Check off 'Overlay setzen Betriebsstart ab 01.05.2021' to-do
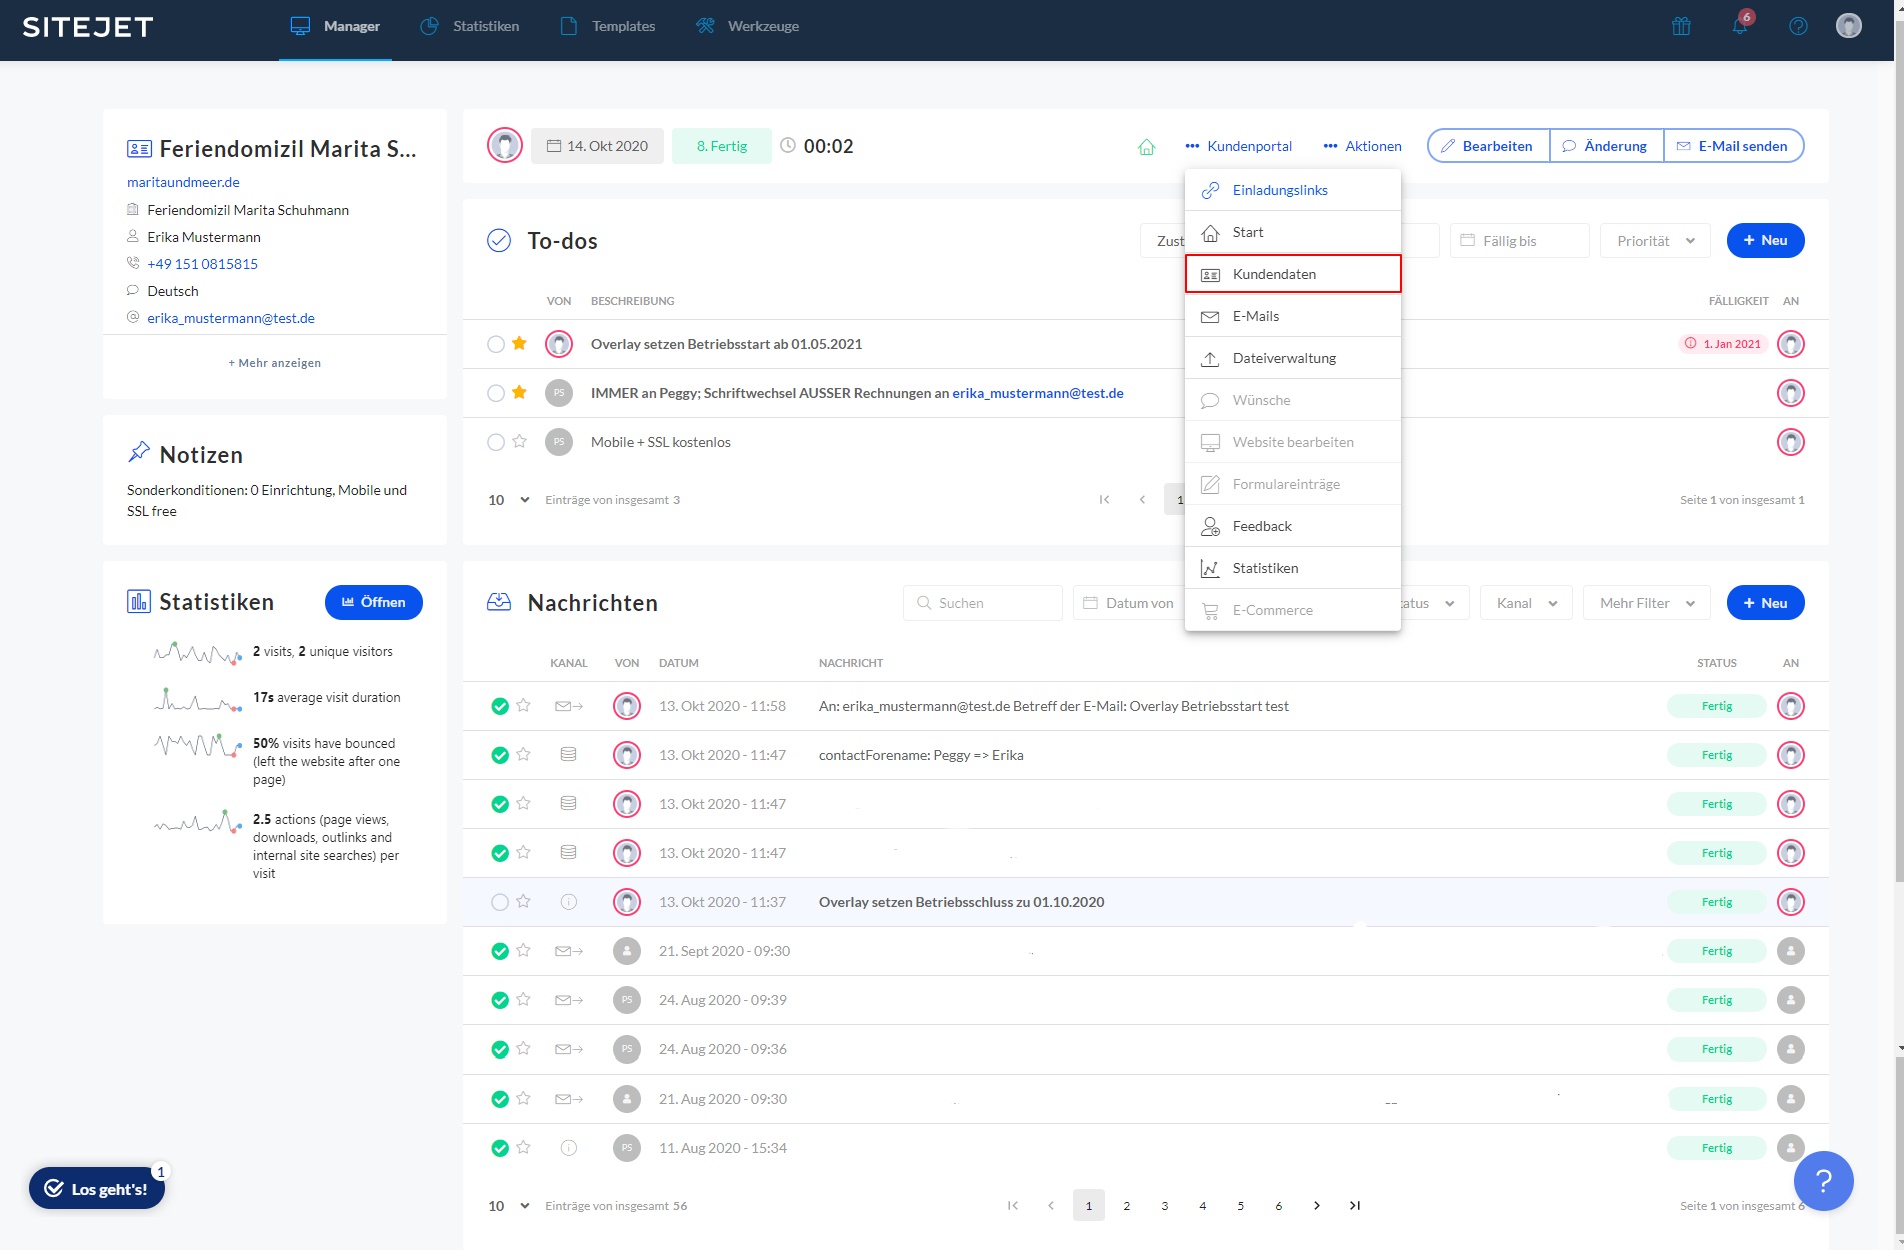1904x1250 pixels. tap(496, 344)
